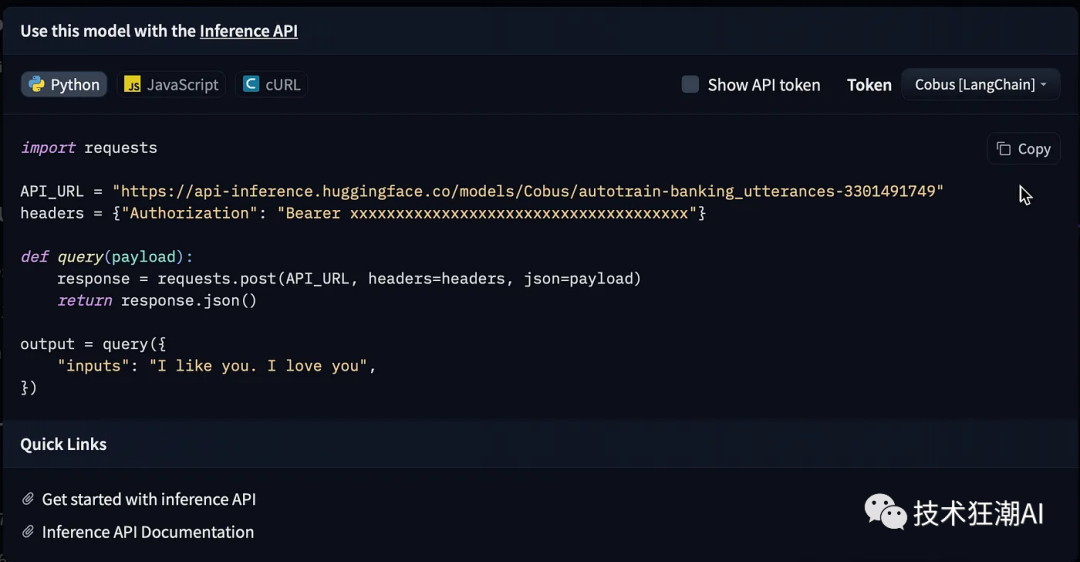The height and width of the screenshot is (562, 1080).
Task: Click the API_URL string in the code
Action: (528, 191)
